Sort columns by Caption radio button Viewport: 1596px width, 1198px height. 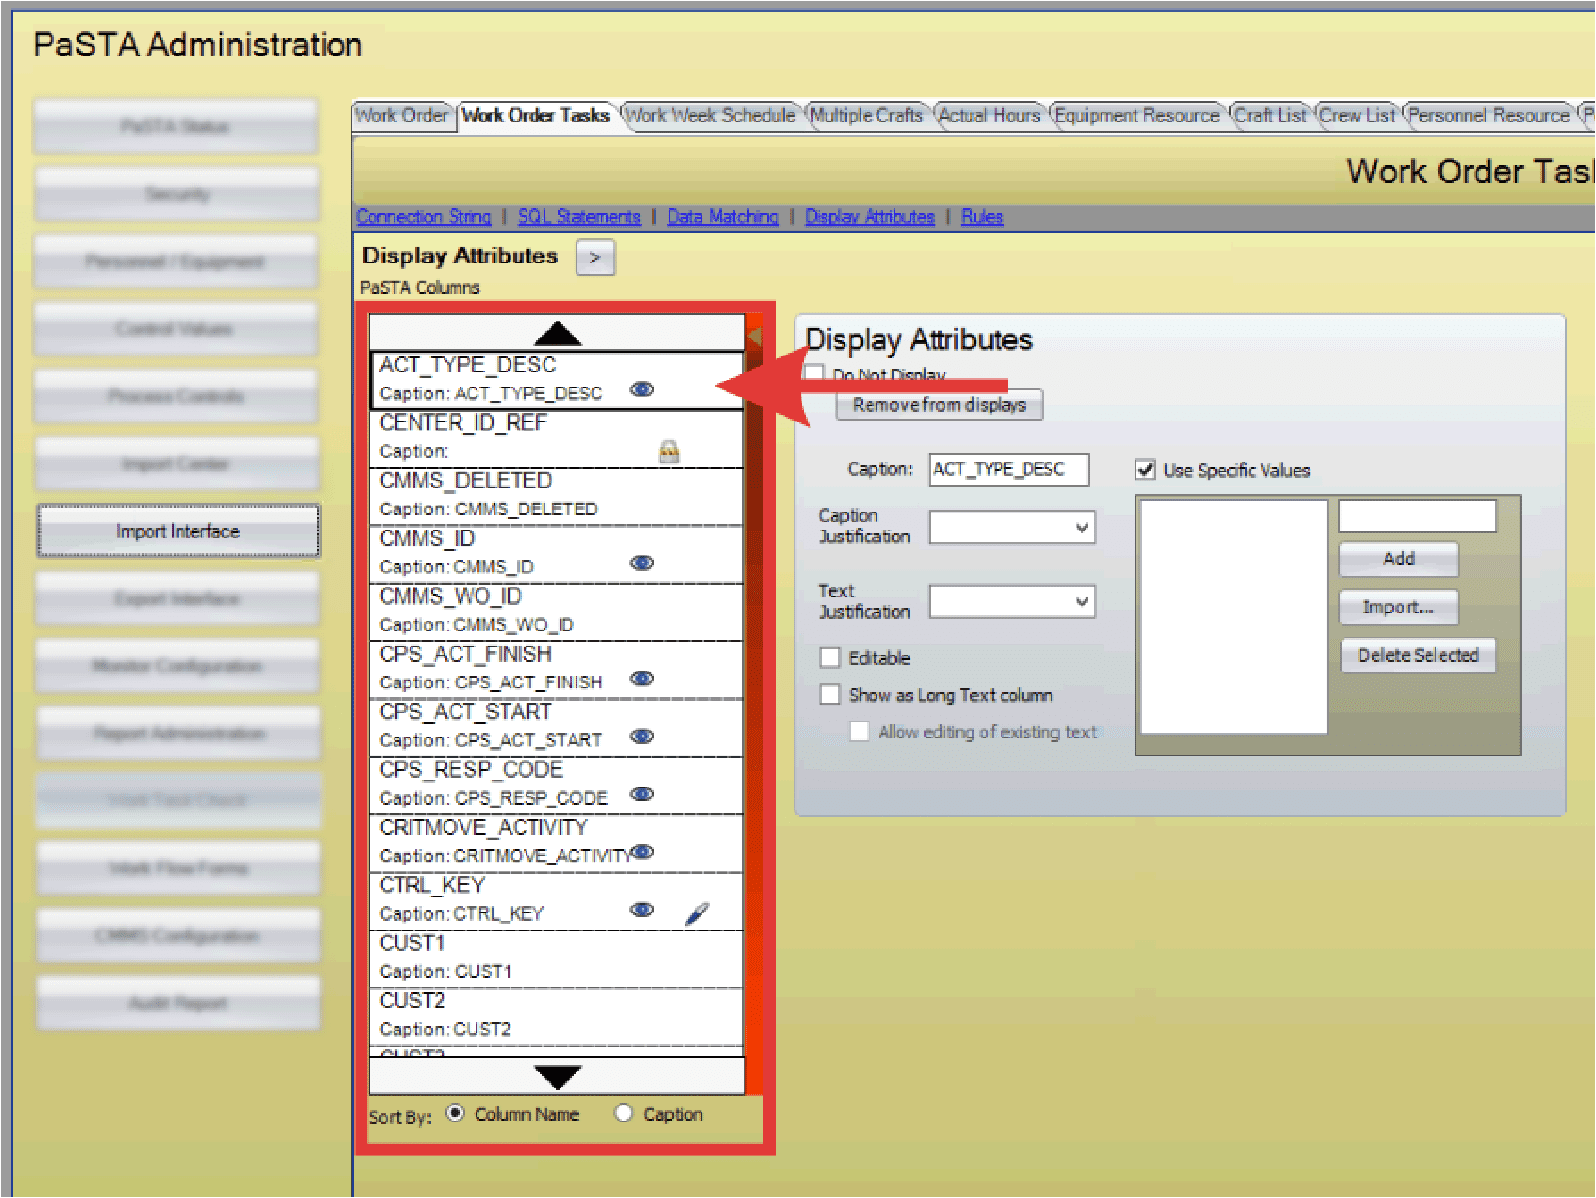(624, 1113)
